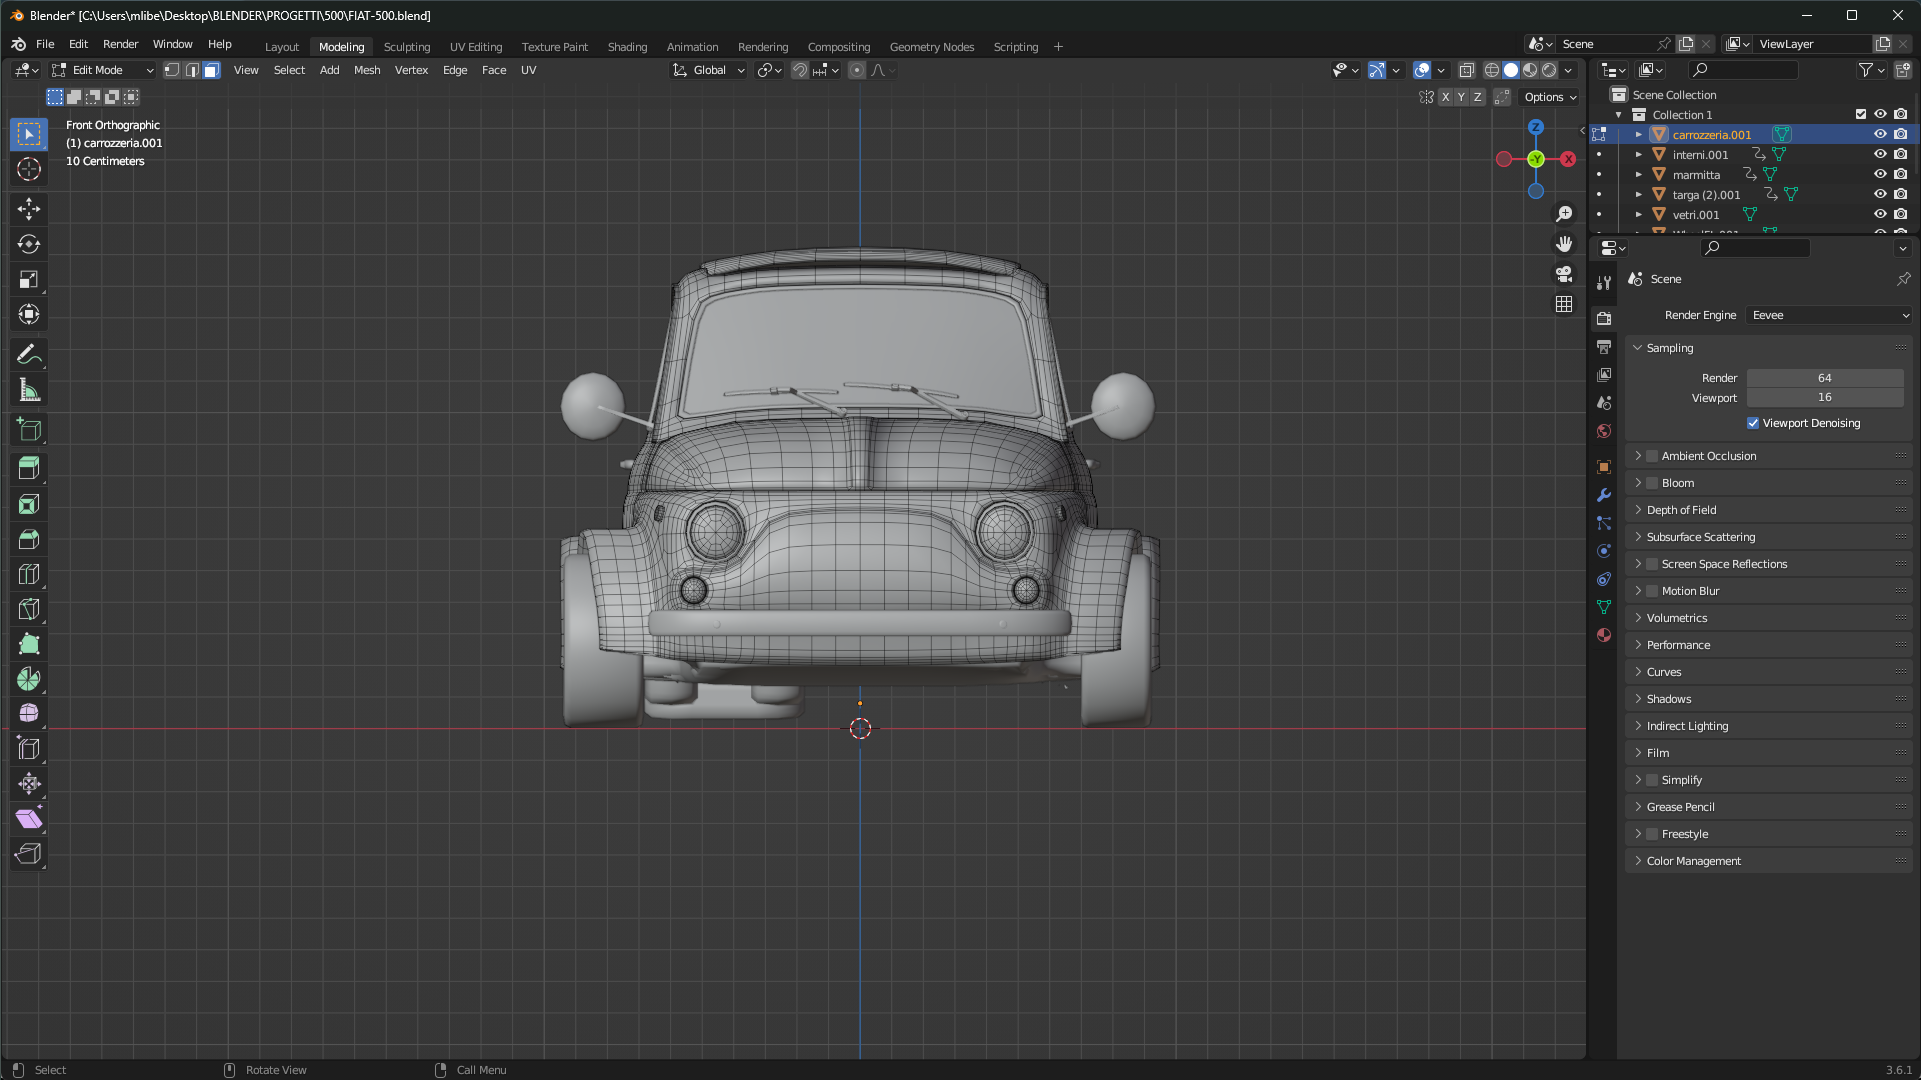Activate the Transform tool
Viewport: 1921px width, 1080px height.
[29, 314]
